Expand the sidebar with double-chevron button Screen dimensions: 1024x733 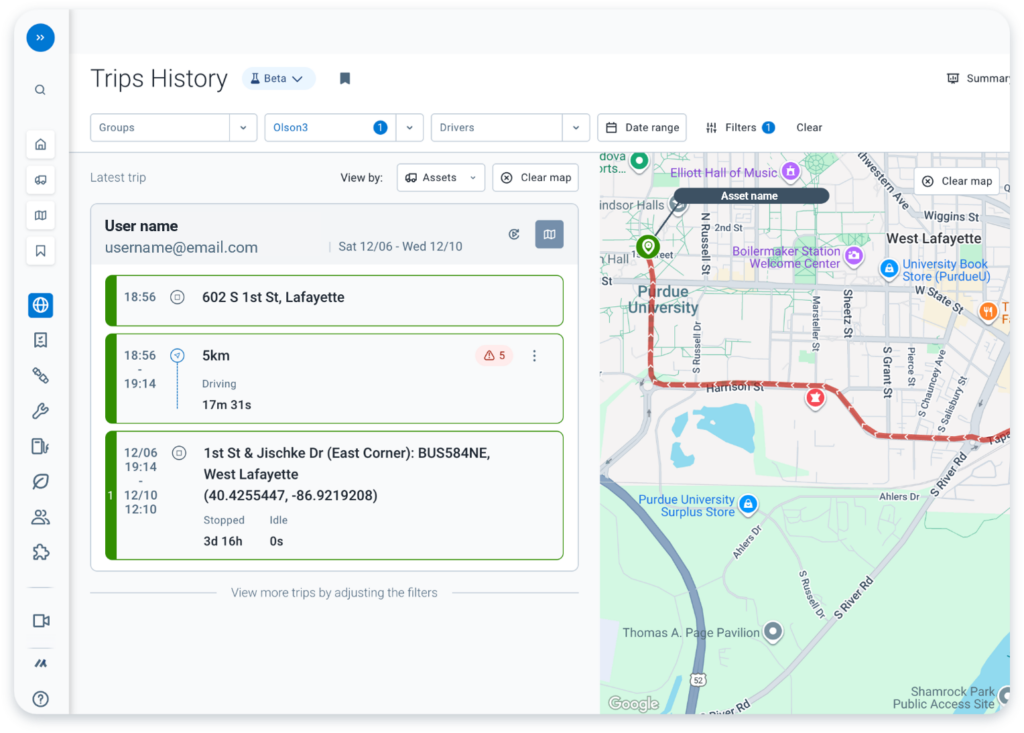tap(40, 38)
